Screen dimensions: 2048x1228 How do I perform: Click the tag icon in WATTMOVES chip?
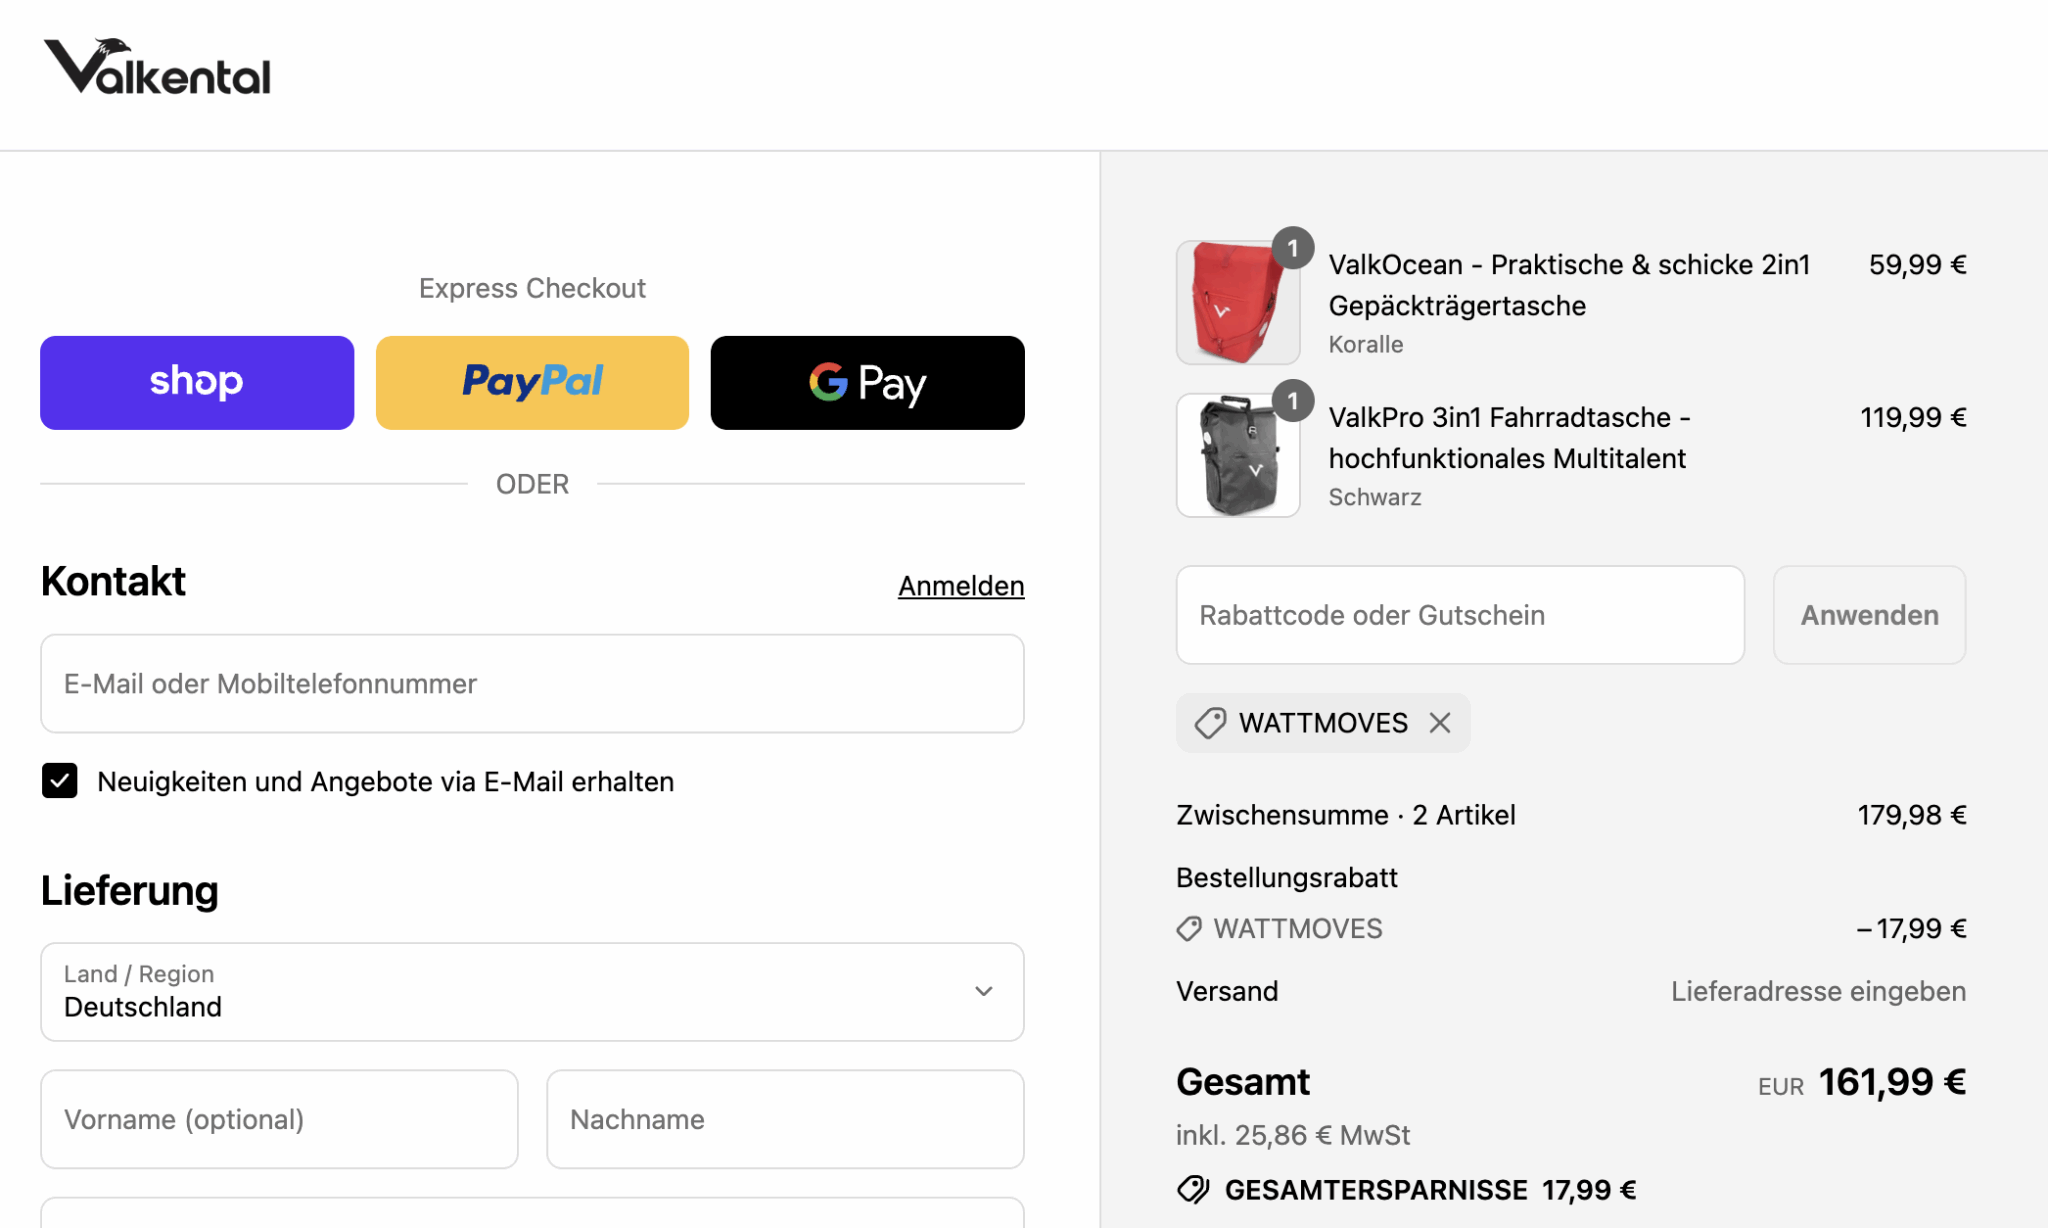click(1210, 722)
